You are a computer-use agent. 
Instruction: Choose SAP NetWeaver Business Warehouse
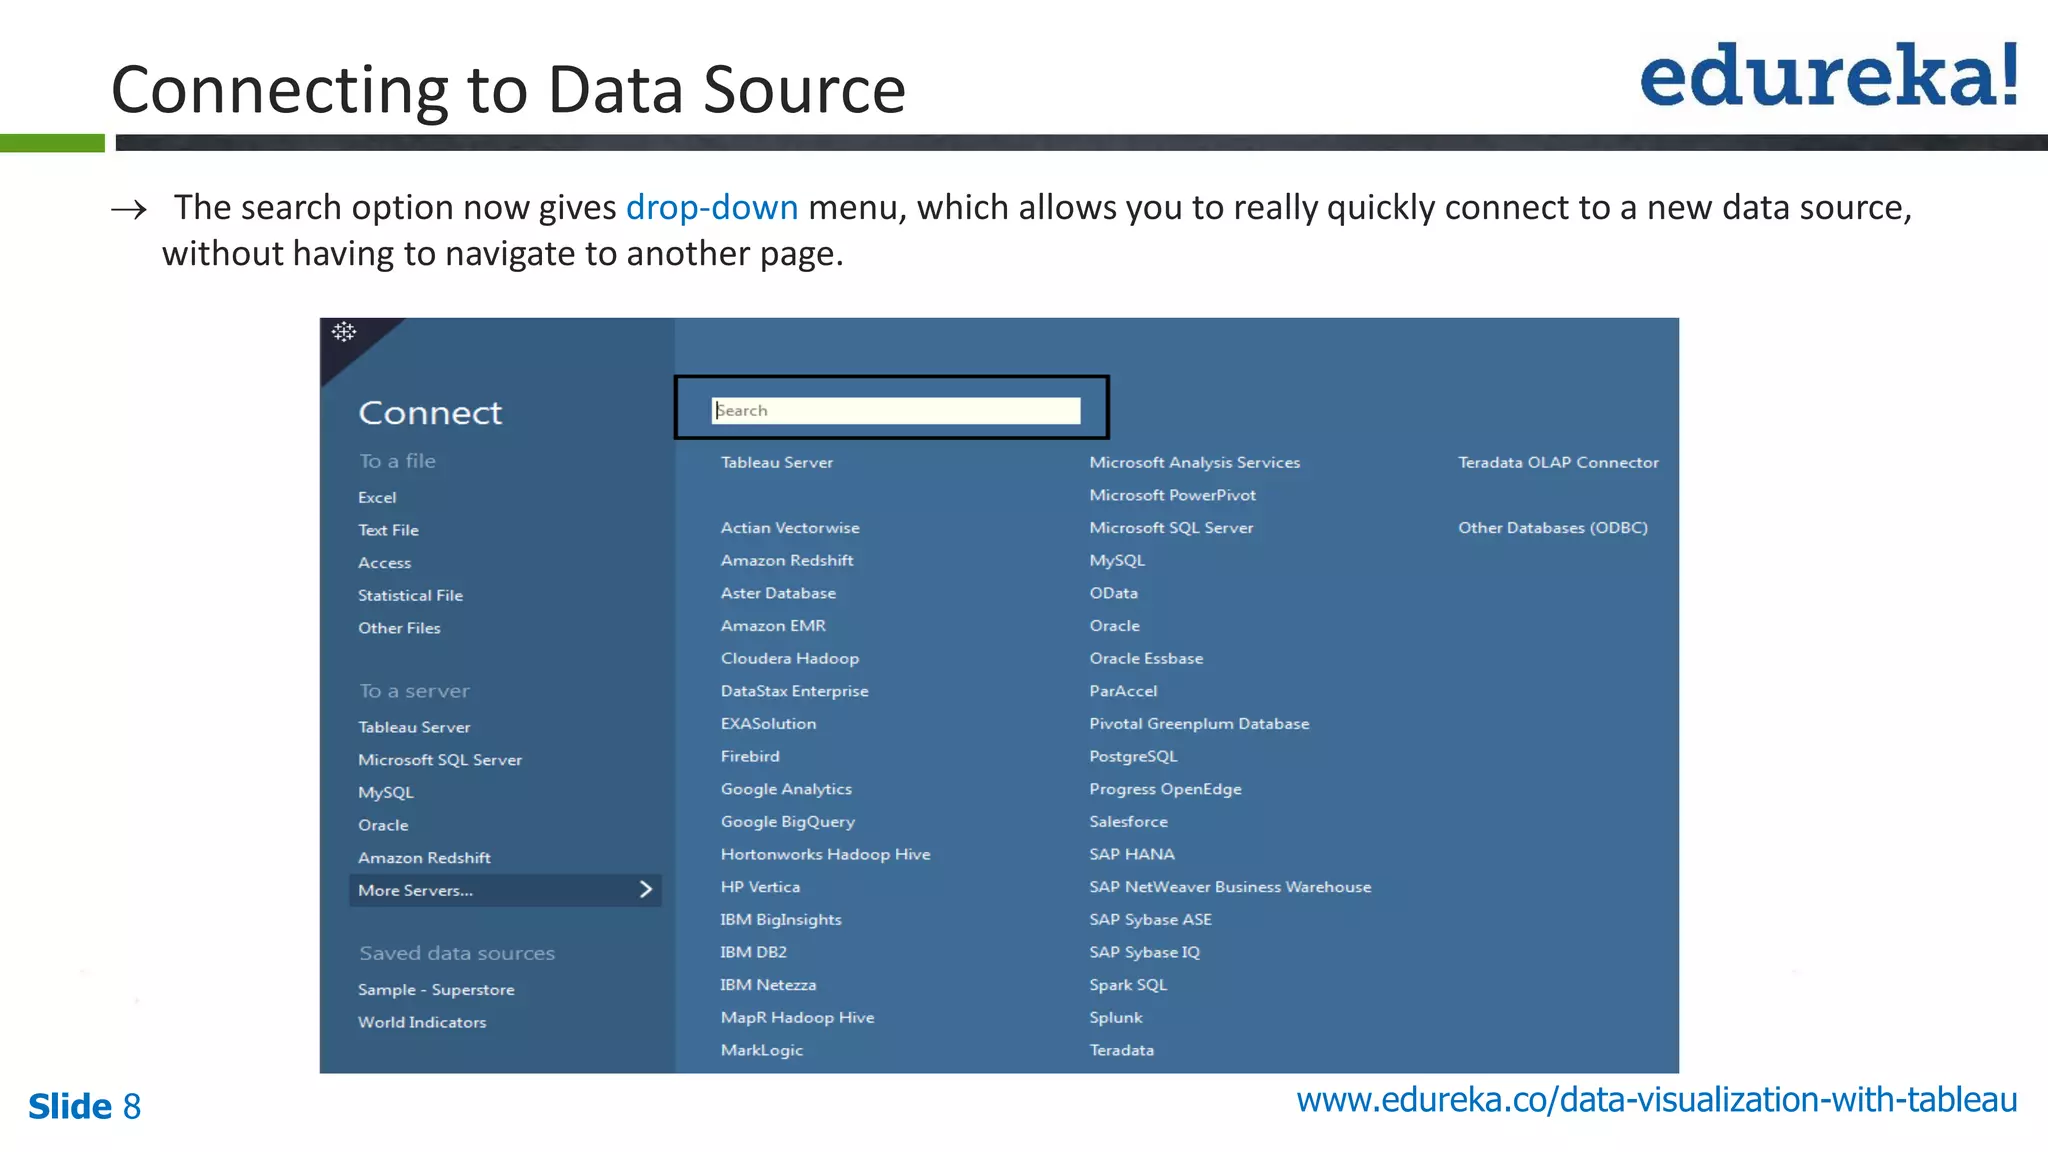(1230, 887)
